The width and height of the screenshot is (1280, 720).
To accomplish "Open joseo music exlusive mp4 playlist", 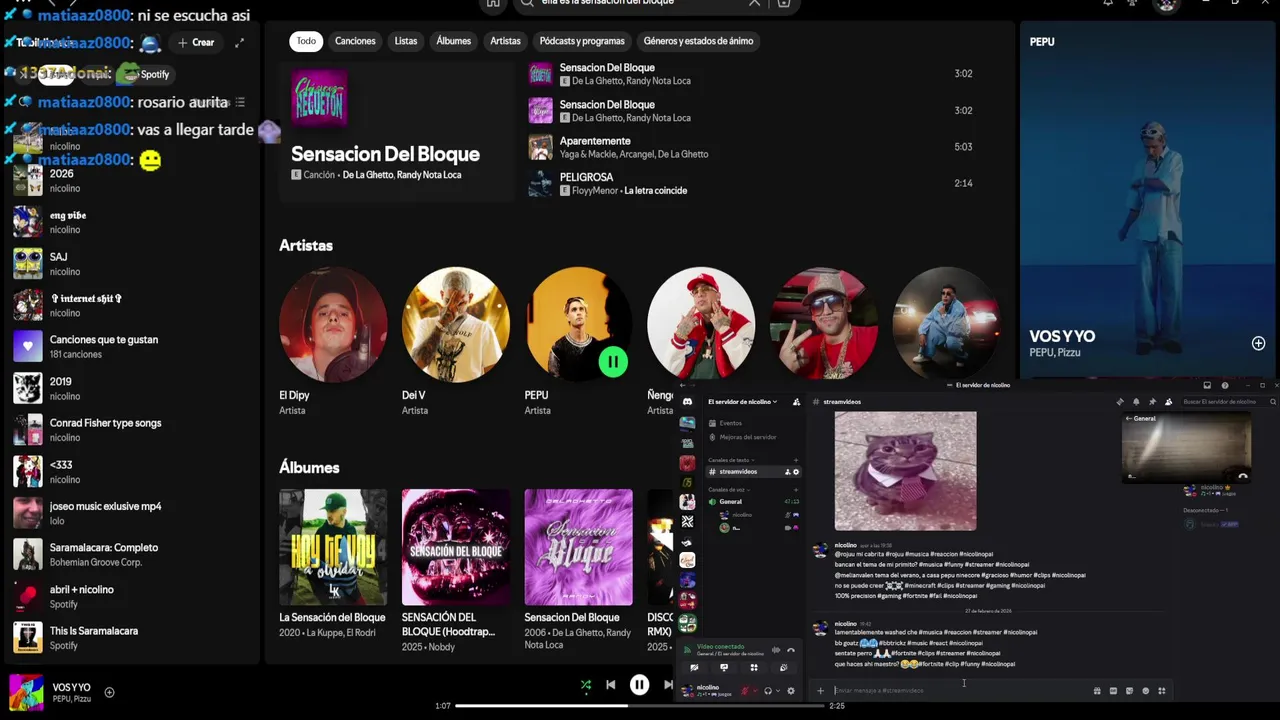I will point(130,513).
